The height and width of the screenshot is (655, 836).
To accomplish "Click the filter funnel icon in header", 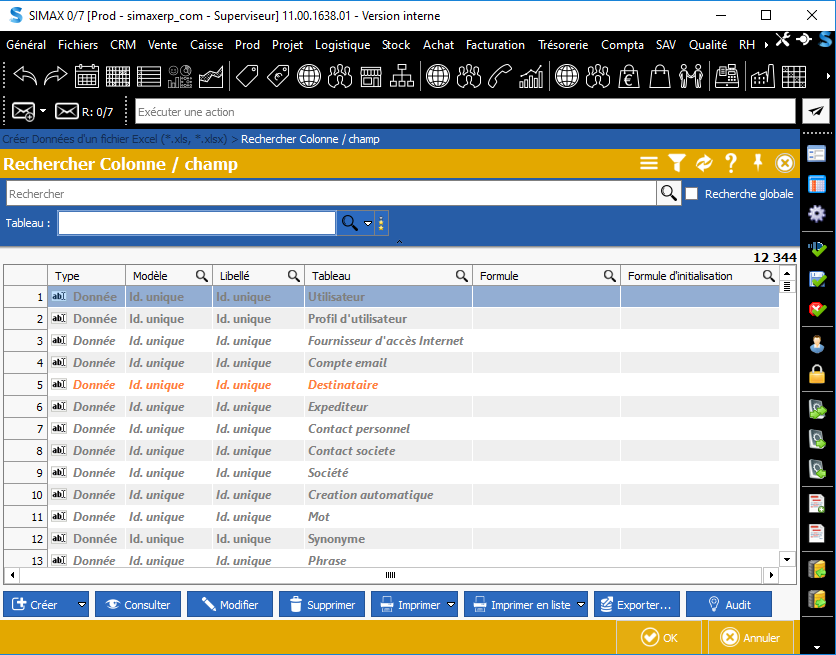I will 677,164.
